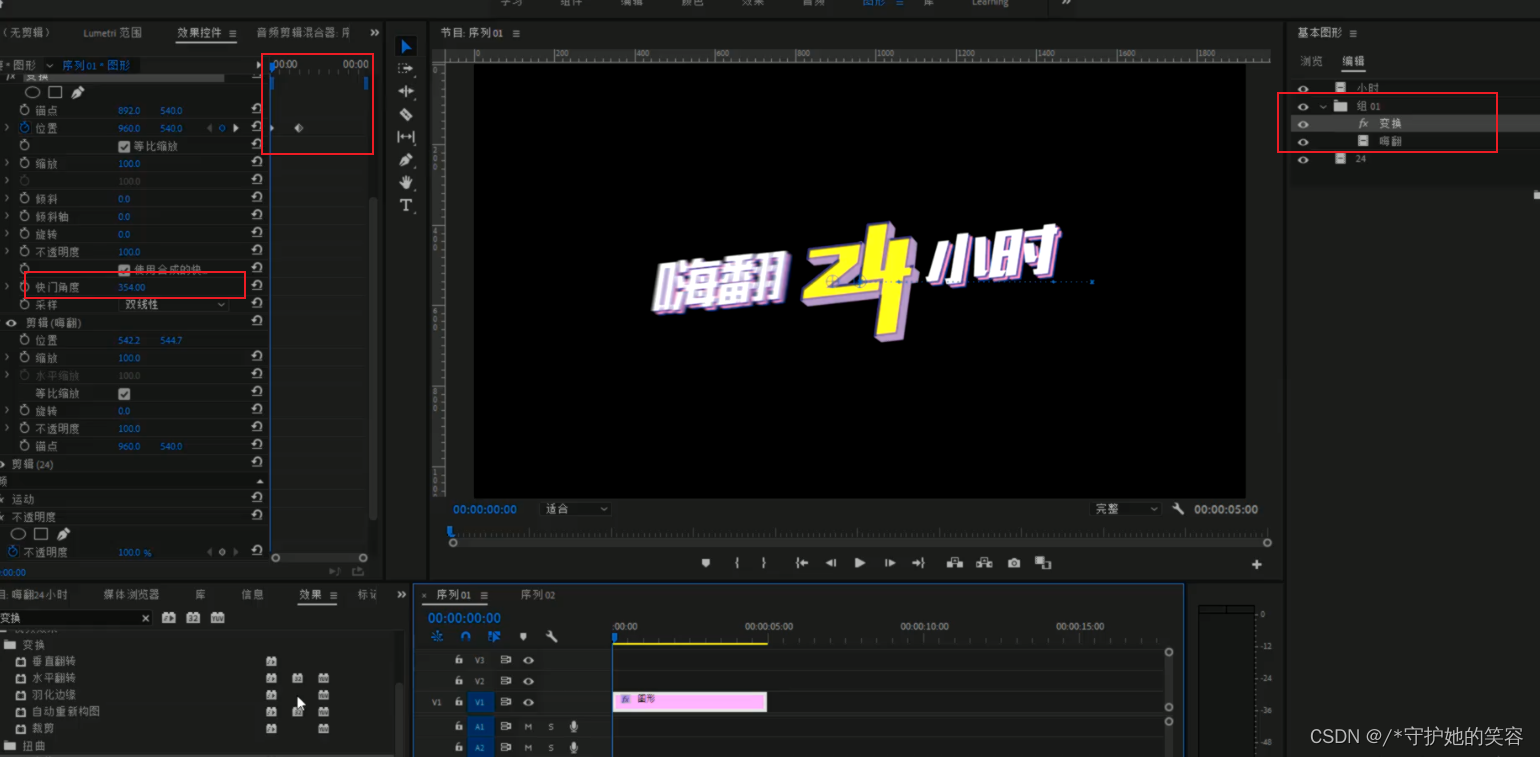This screenshot has width=1540, height=757.
Task: Go to In point
Action: [802, 563]
